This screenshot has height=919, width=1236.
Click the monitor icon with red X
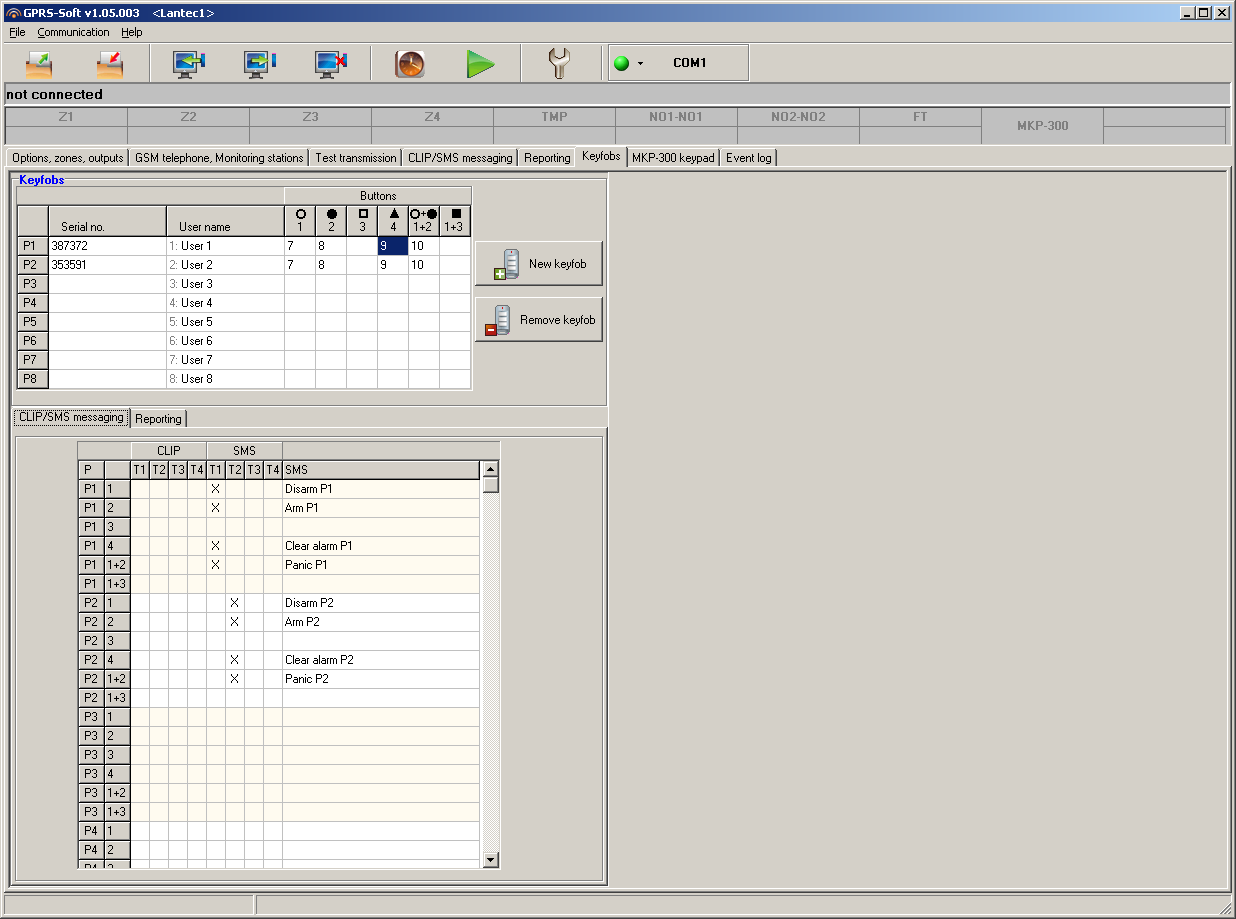331,63
